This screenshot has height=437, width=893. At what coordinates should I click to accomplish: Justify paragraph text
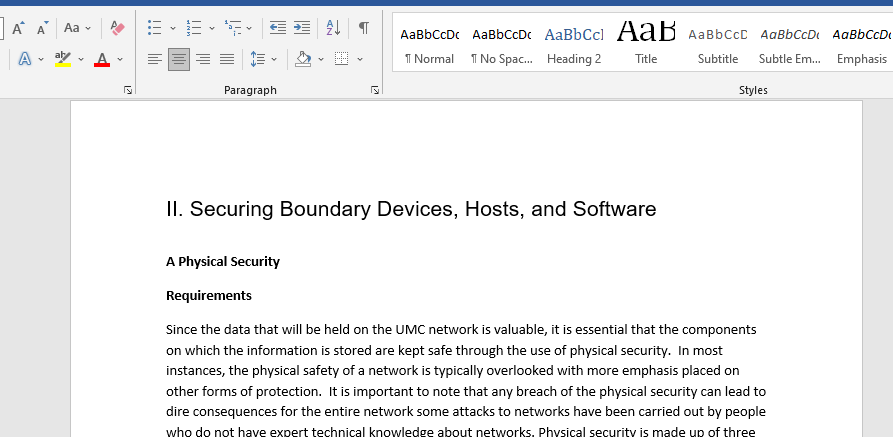point(227,59)
